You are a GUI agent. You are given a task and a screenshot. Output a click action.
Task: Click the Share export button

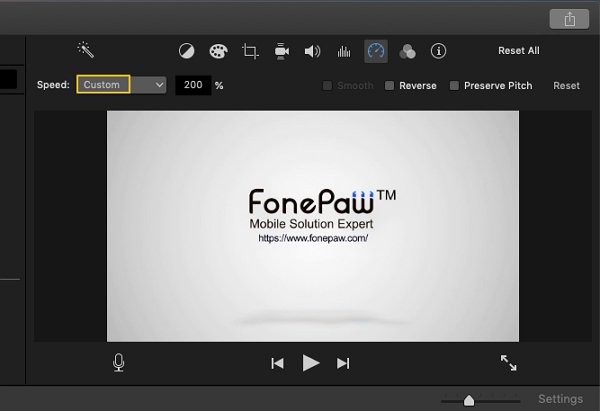[x=569, y=19]
